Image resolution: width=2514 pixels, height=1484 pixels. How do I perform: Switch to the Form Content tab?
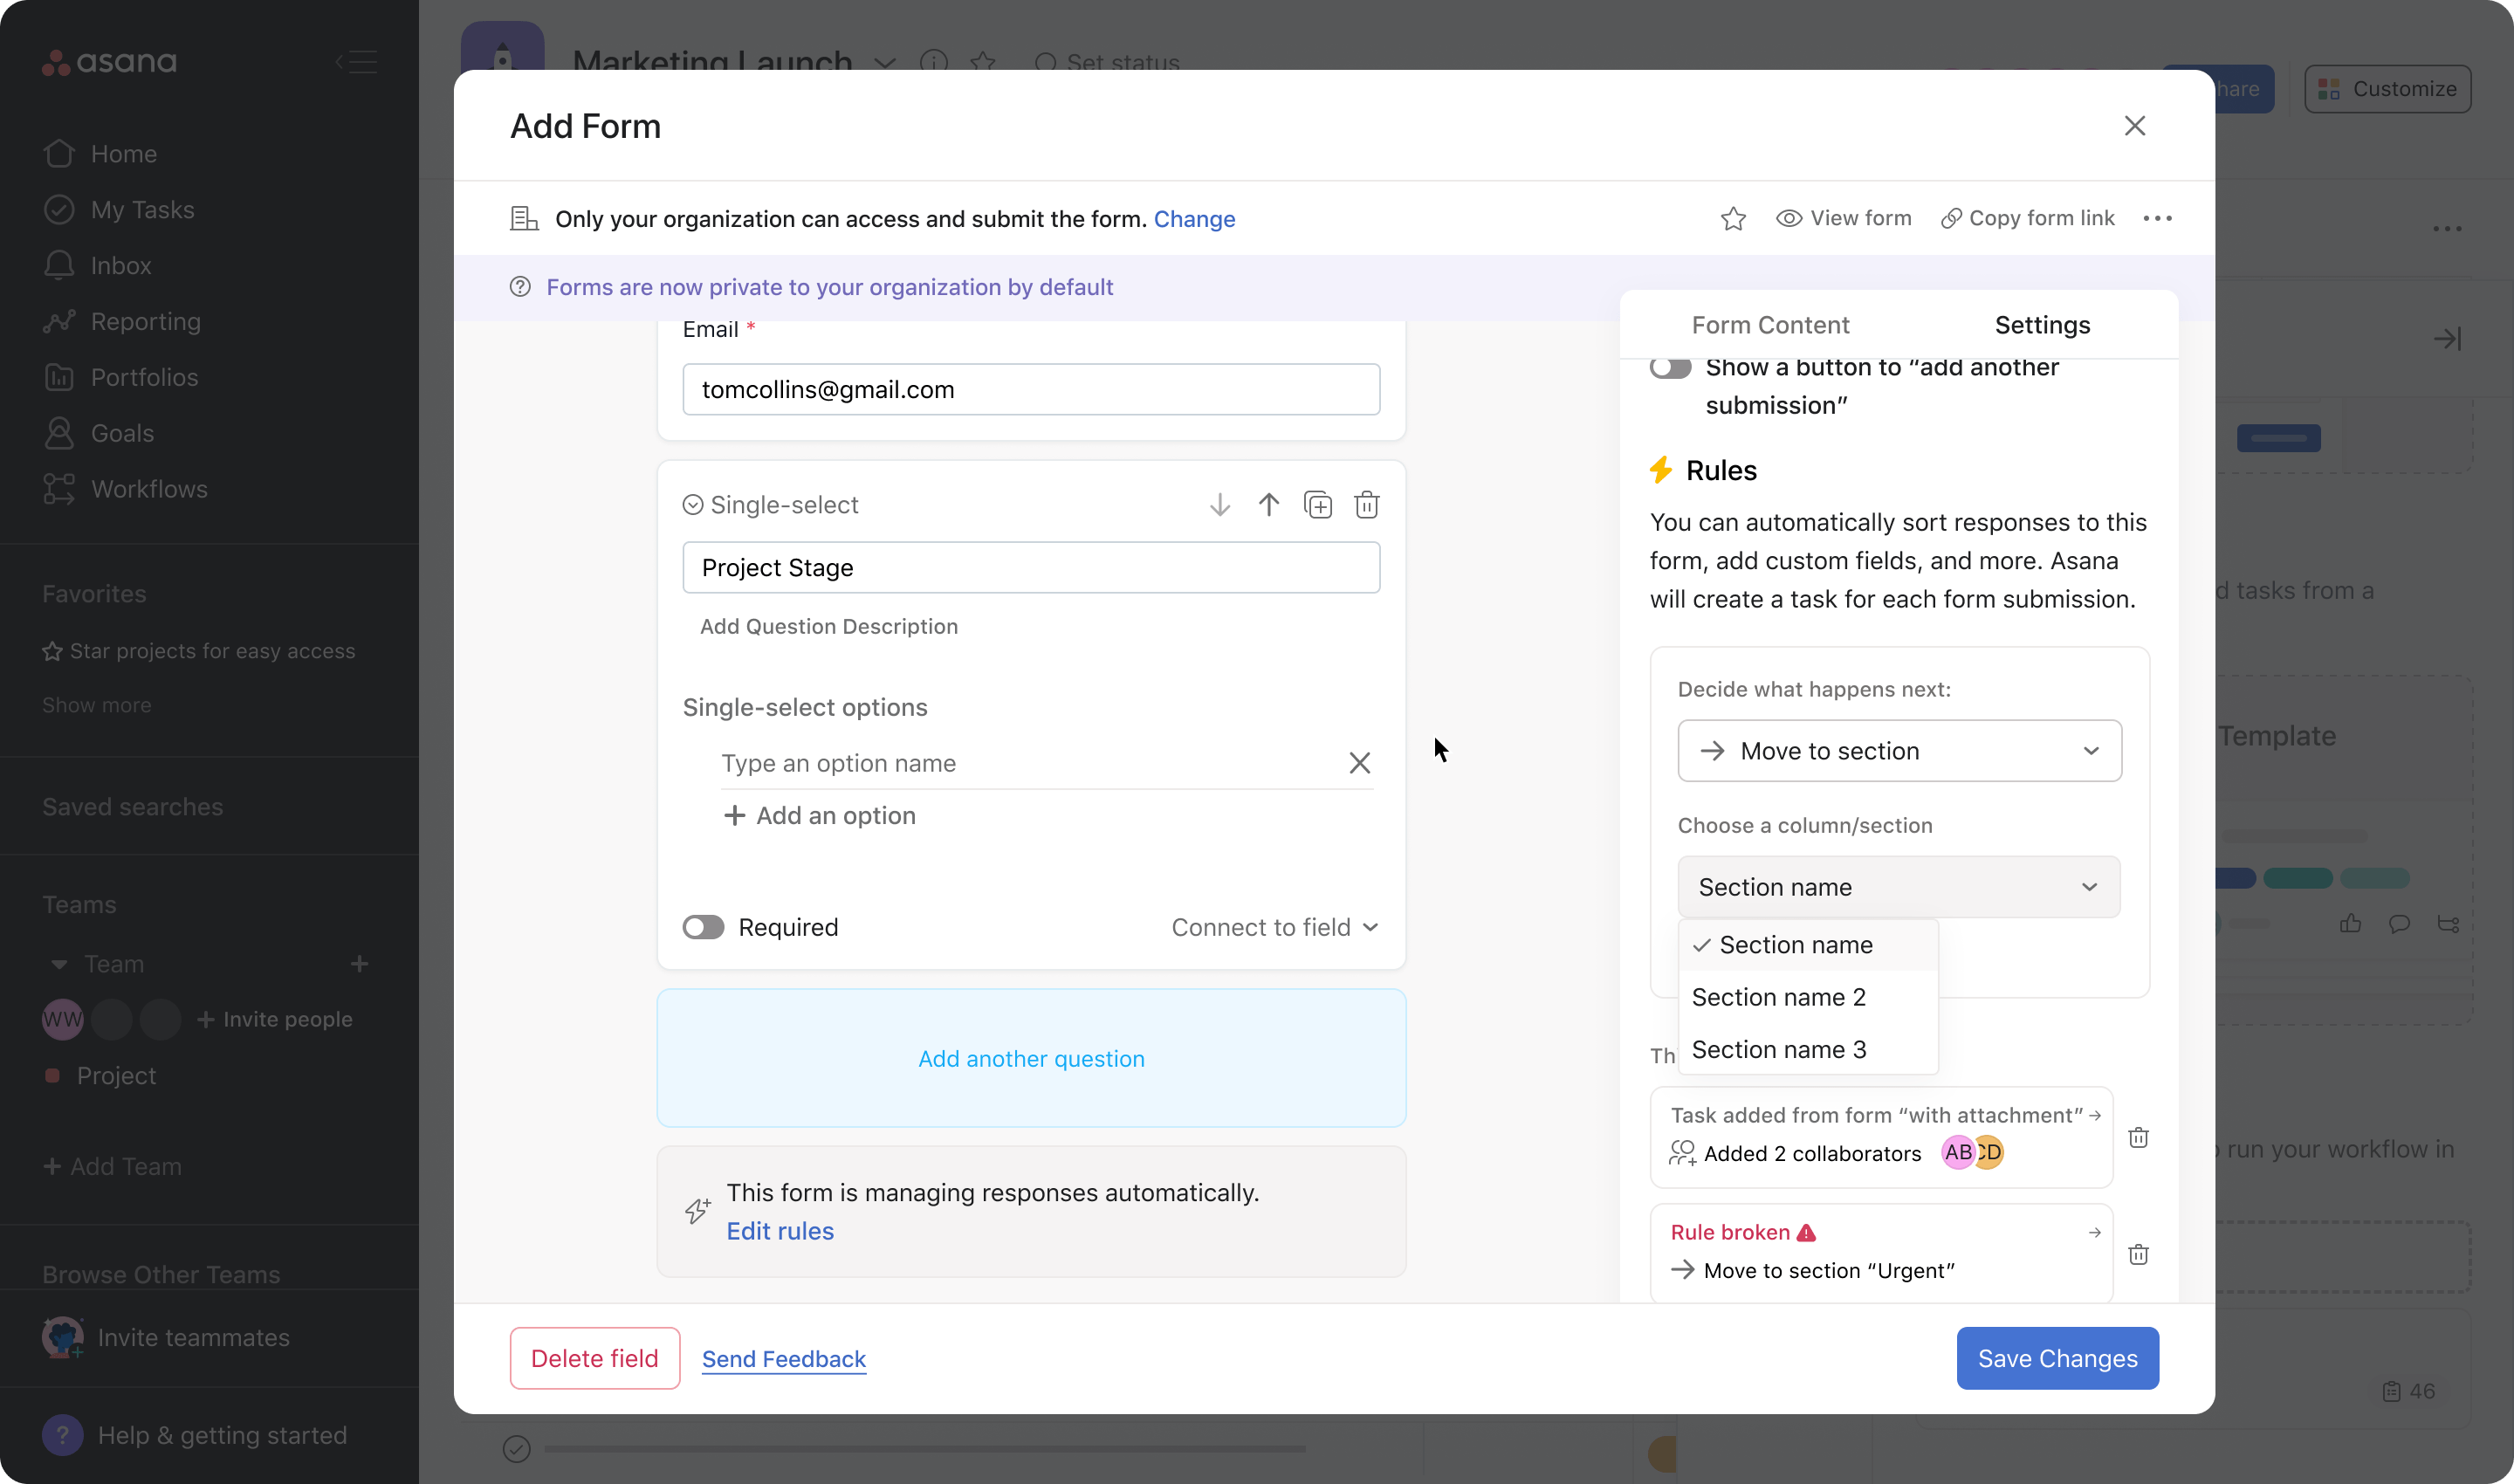[1770, 325]
